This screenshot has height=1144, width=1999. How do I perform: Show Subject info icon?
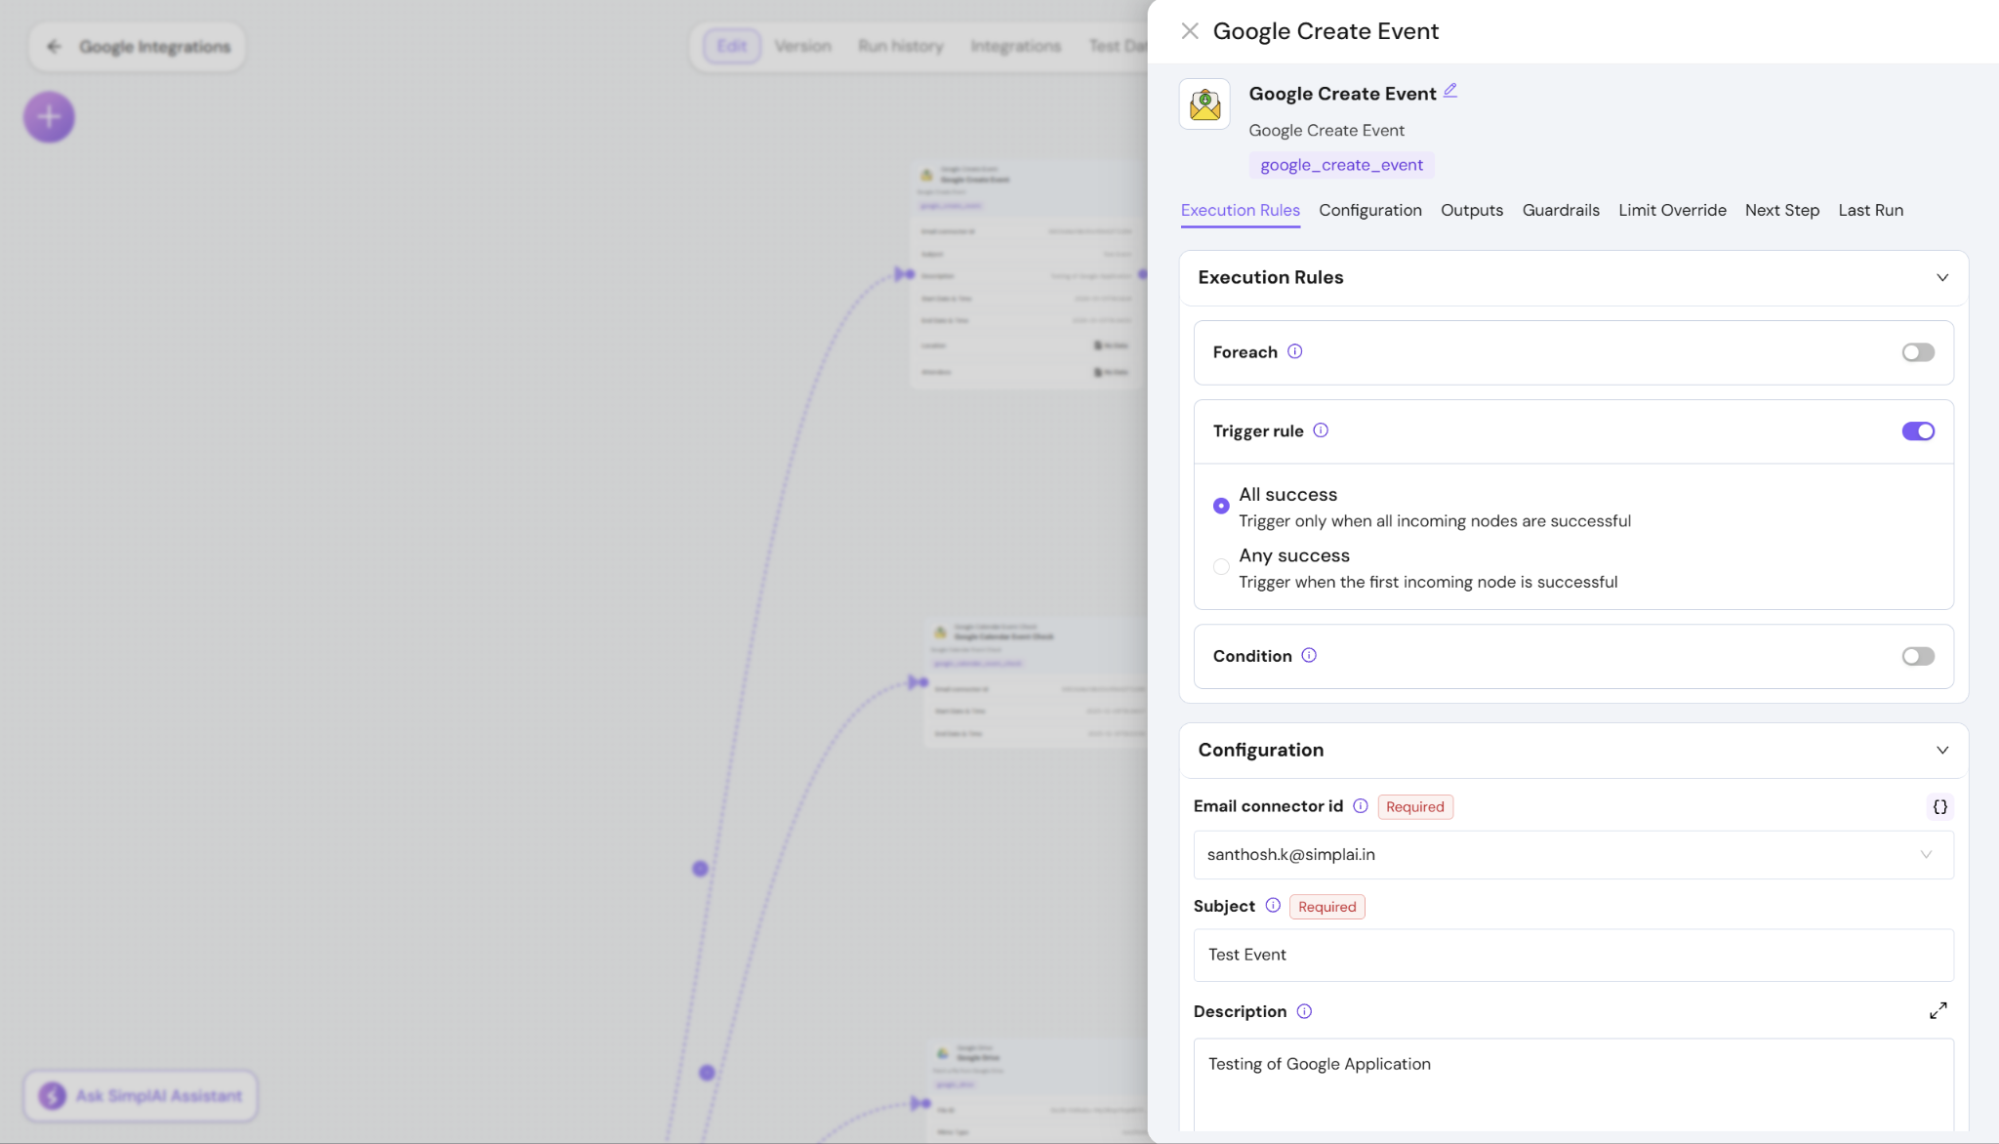coord(1273,905)
